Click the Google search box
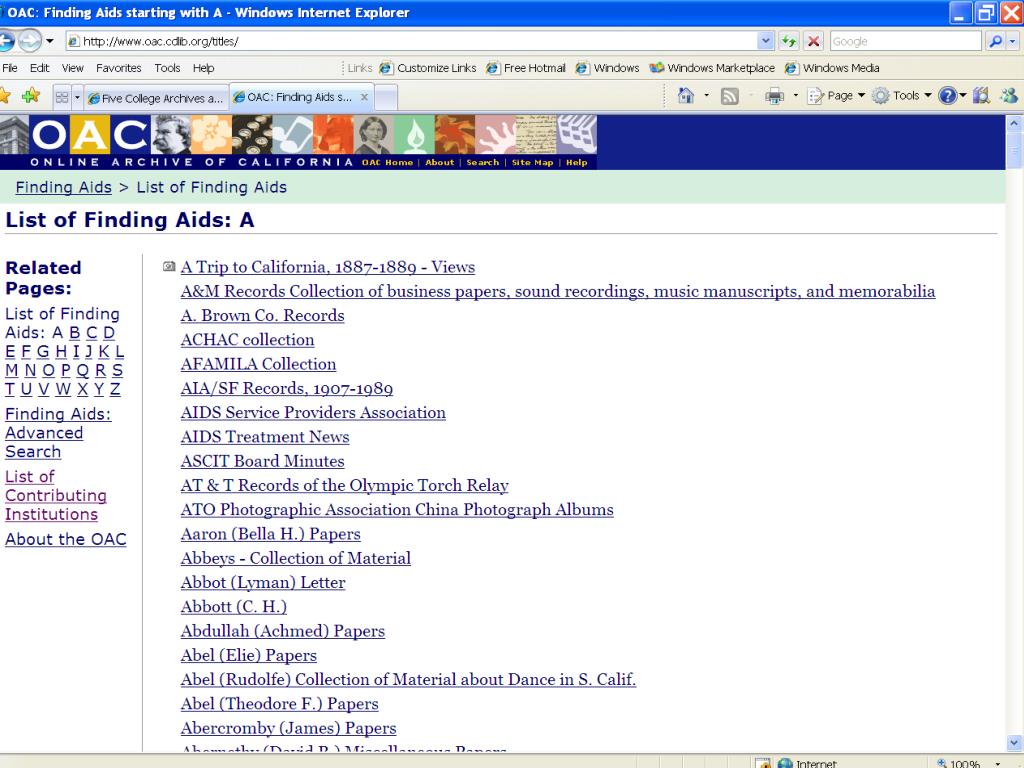The height and width of the screenshot is (768, 1024). pyautogui.click(x=905, y=41)
